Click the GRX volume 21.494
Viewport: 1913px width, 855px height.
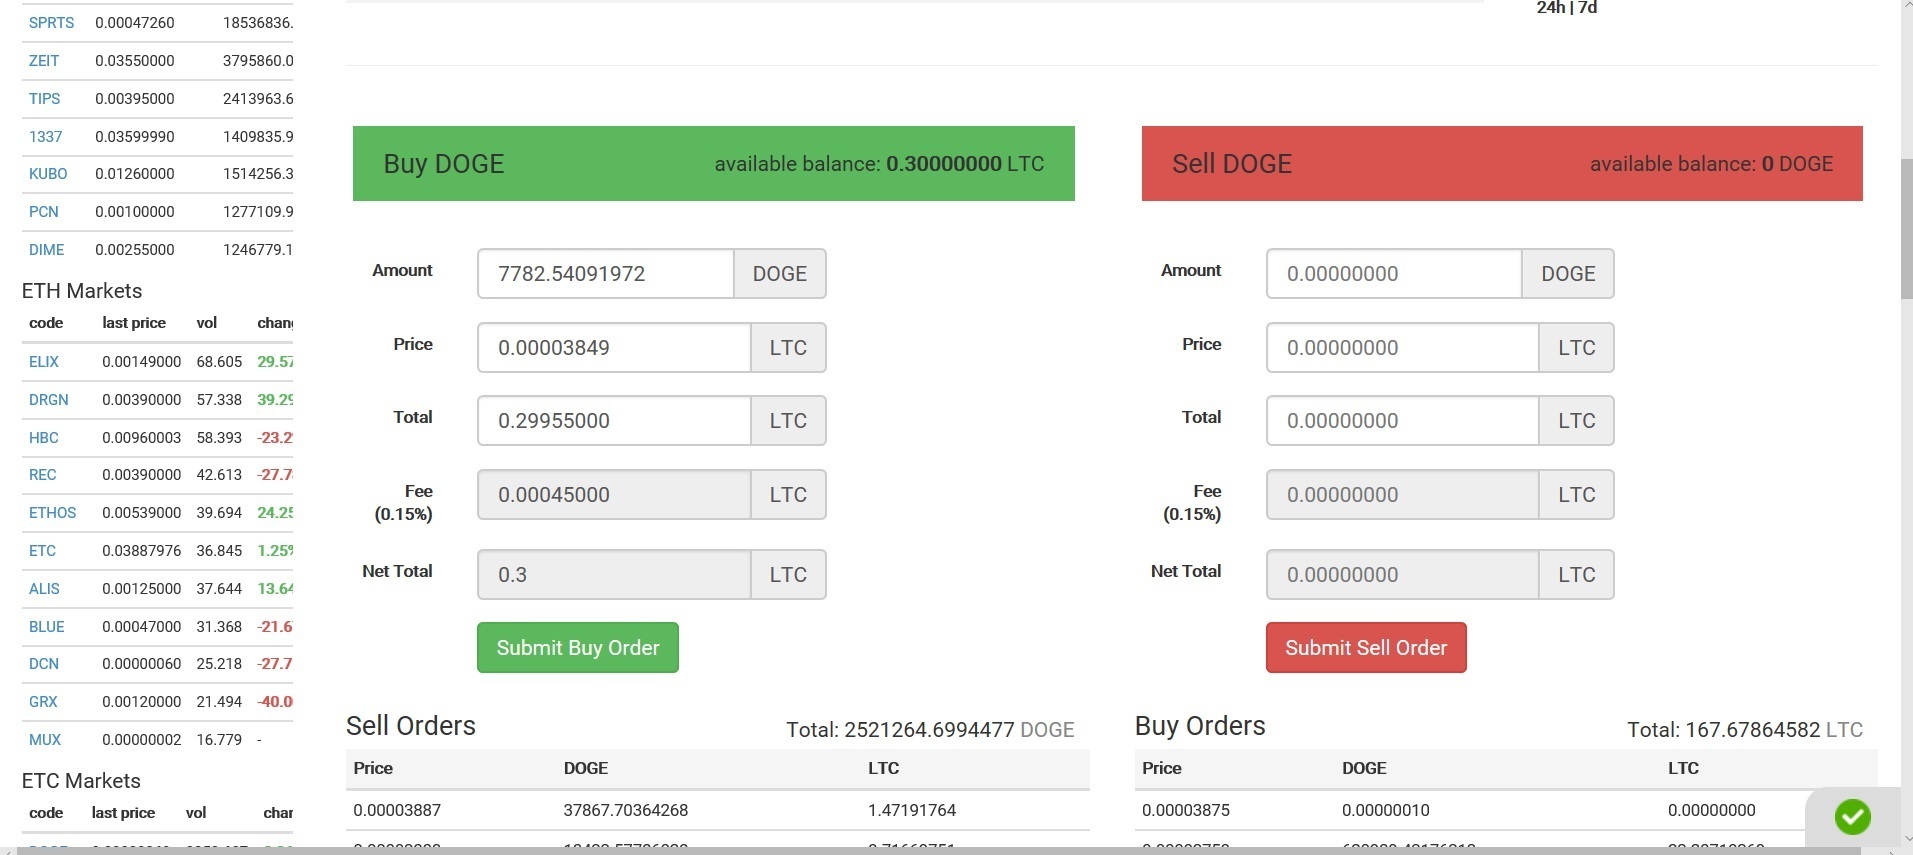[x=219, y=701]
